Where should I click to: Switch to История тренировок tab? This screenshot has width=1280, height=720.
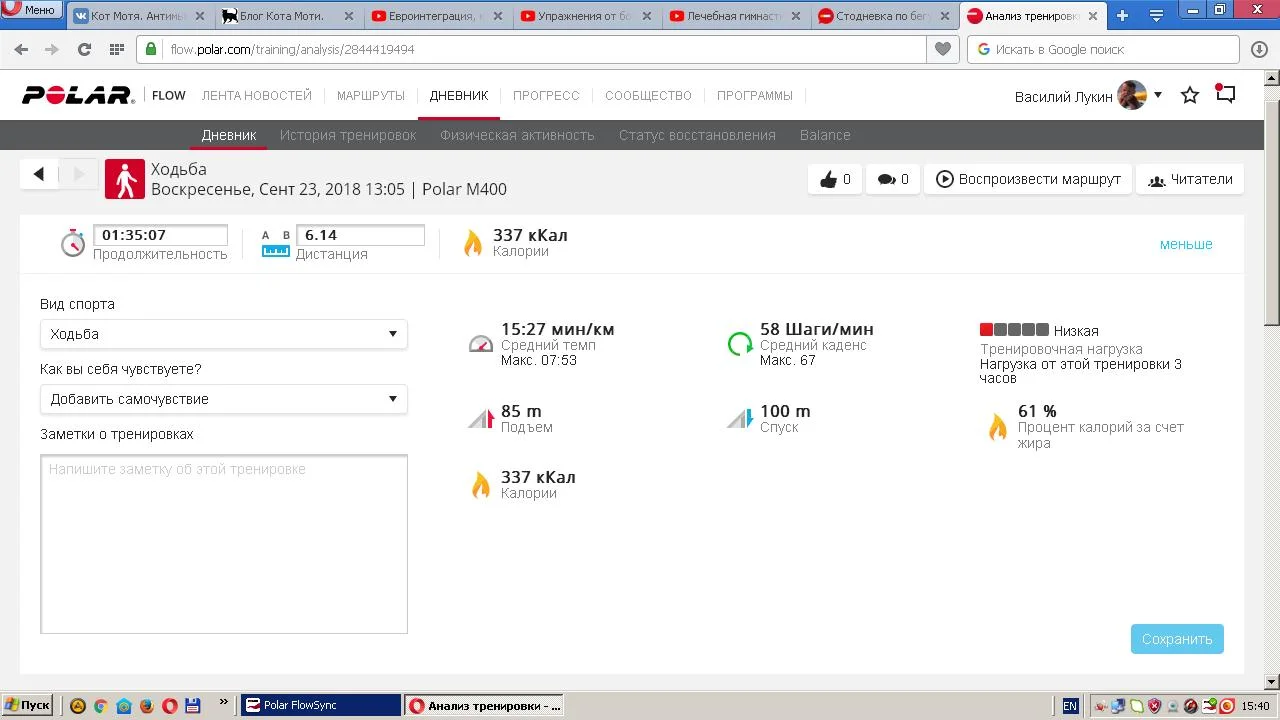(x=348, y=135)
